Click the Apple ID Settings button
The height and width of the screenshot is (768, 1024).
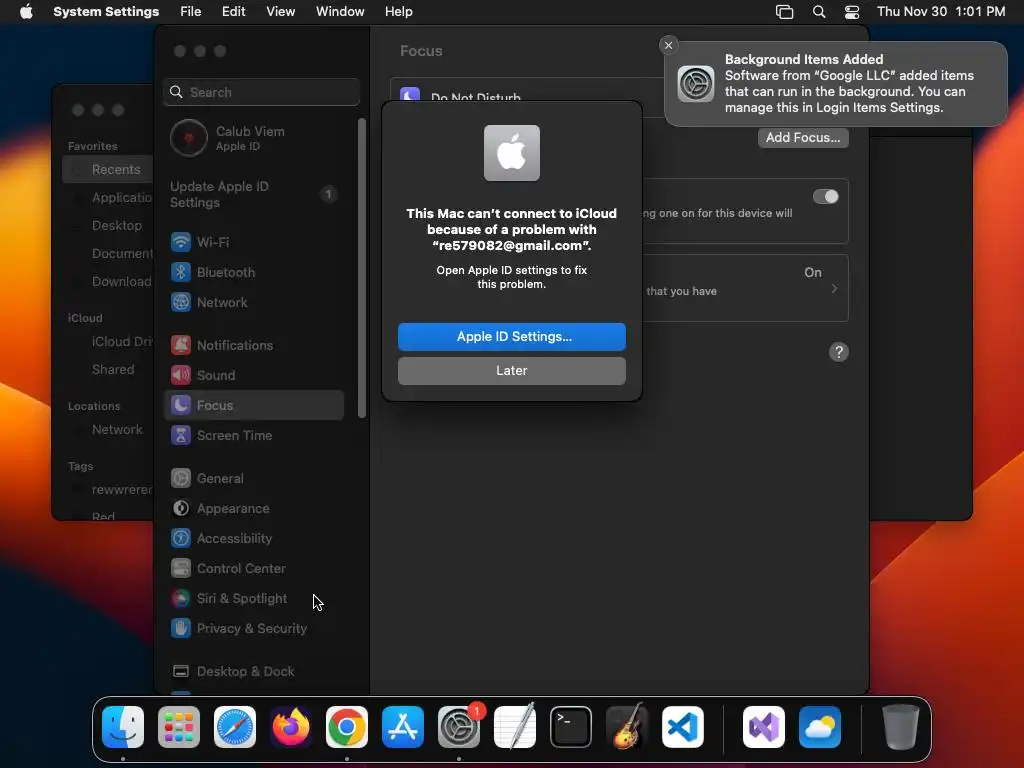click(512, 337)
